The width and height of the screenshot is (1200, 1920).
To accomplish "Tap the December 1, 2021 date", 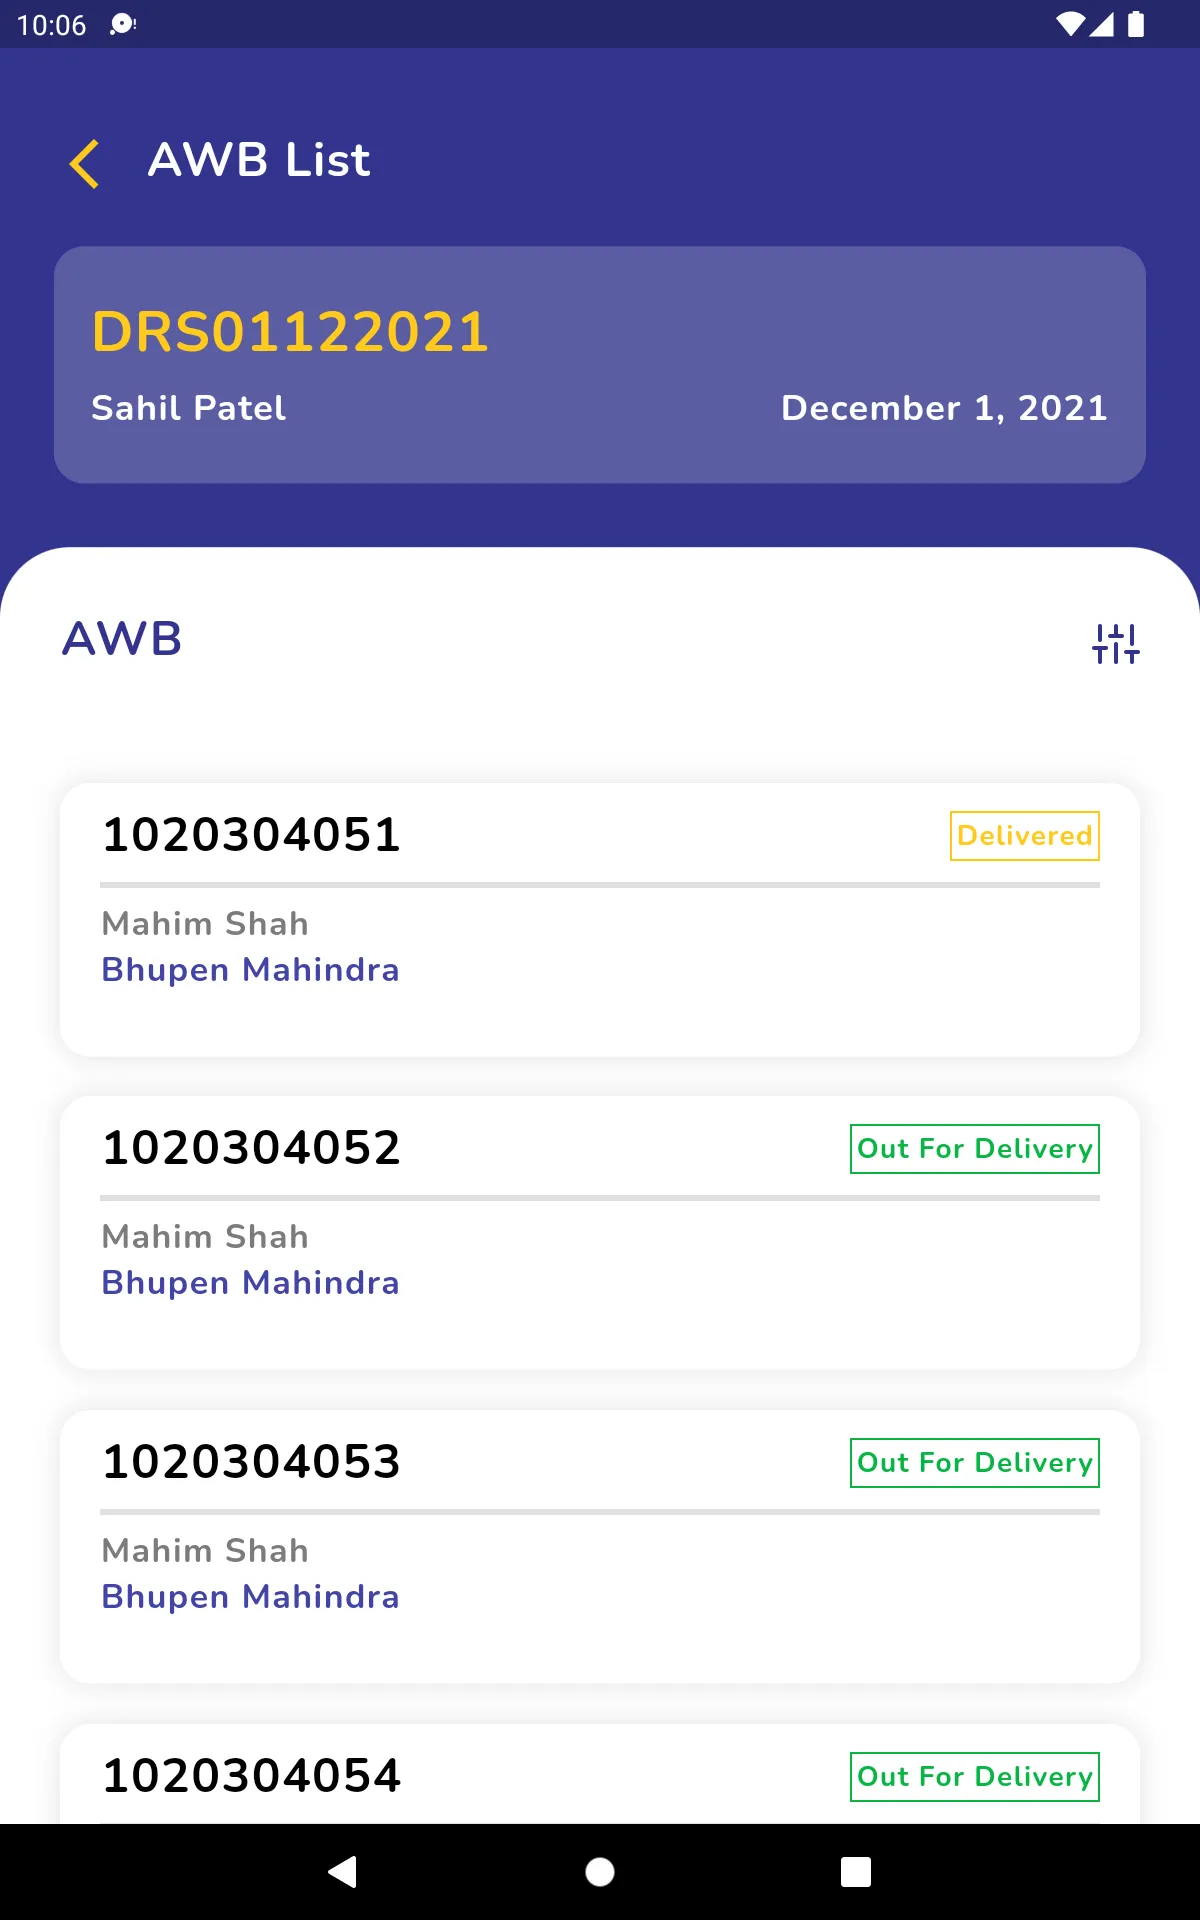I will coord(944,408).
